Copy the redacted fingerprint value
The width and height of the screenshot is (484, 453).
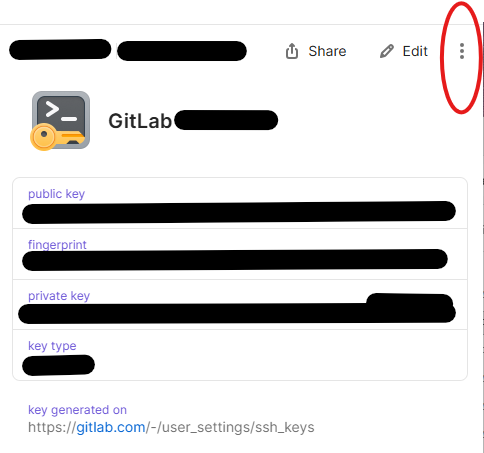(x=235, y=260)
